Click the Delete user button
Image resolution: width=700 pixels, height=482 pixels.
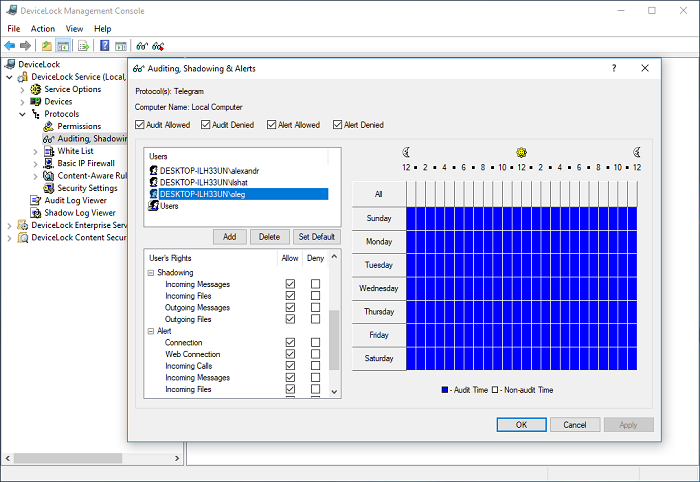tap(269, 237)
